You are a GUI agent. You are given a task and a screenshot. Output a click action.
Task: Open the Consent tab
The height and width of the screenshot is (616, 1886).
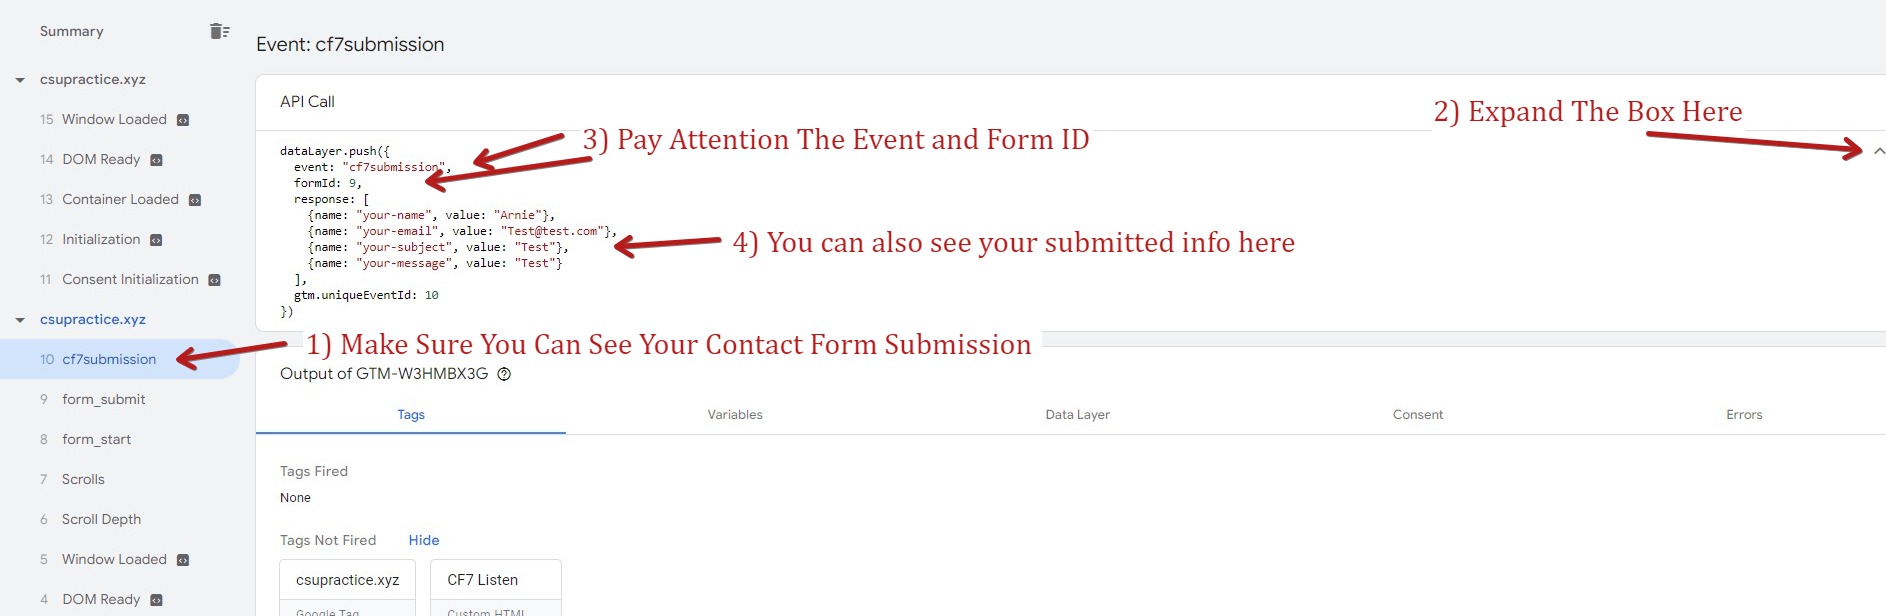coord(1418,415)
